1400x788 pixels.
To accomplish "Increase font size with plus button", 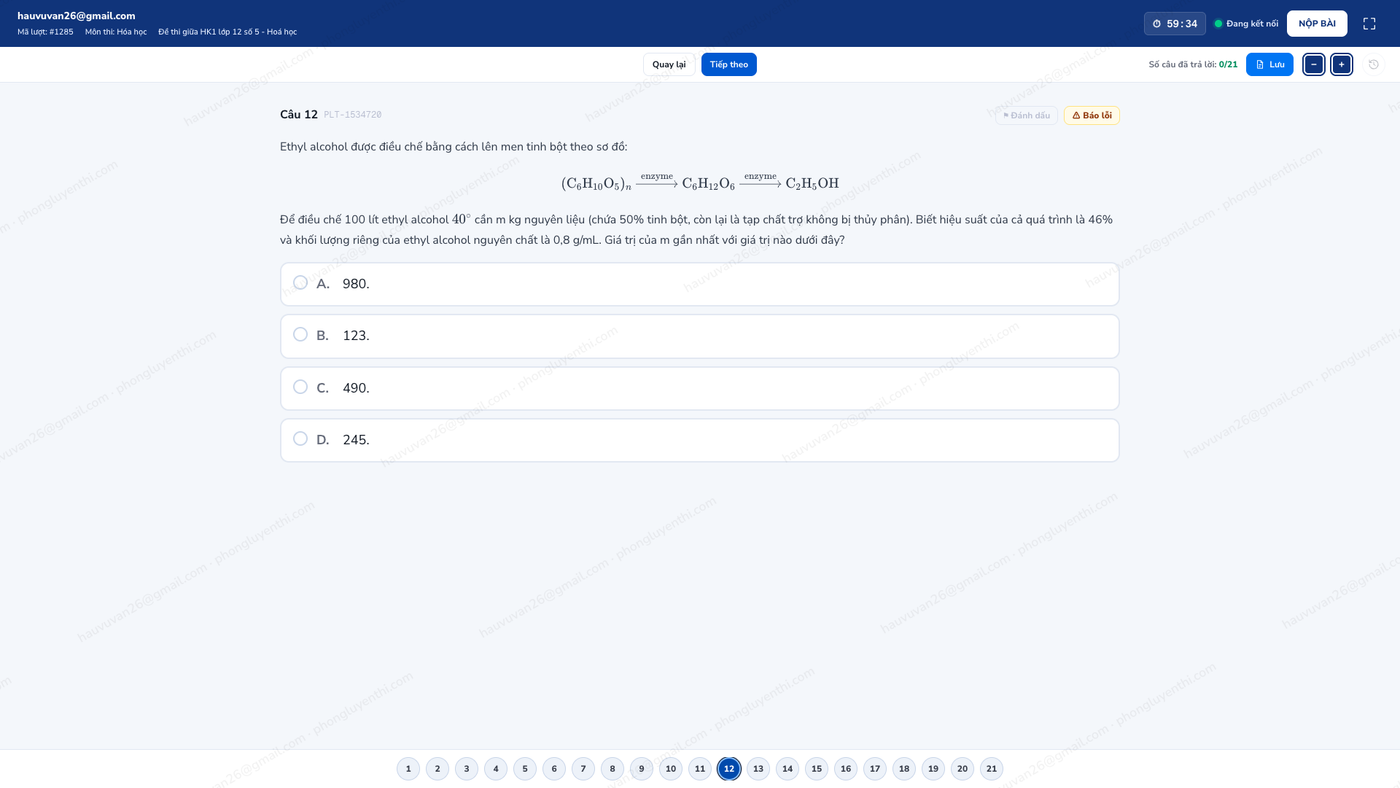I will click(x=1342, y=65).
